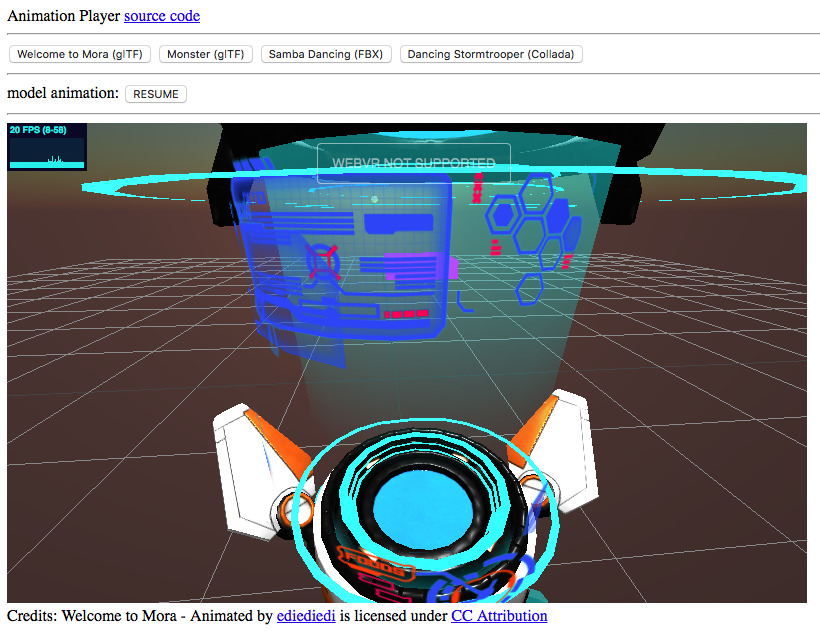Viewport: 820px width, 631px height.
Task: Select the Dancing Stormtrooper (Collada) model
Action: coord(490,54)
